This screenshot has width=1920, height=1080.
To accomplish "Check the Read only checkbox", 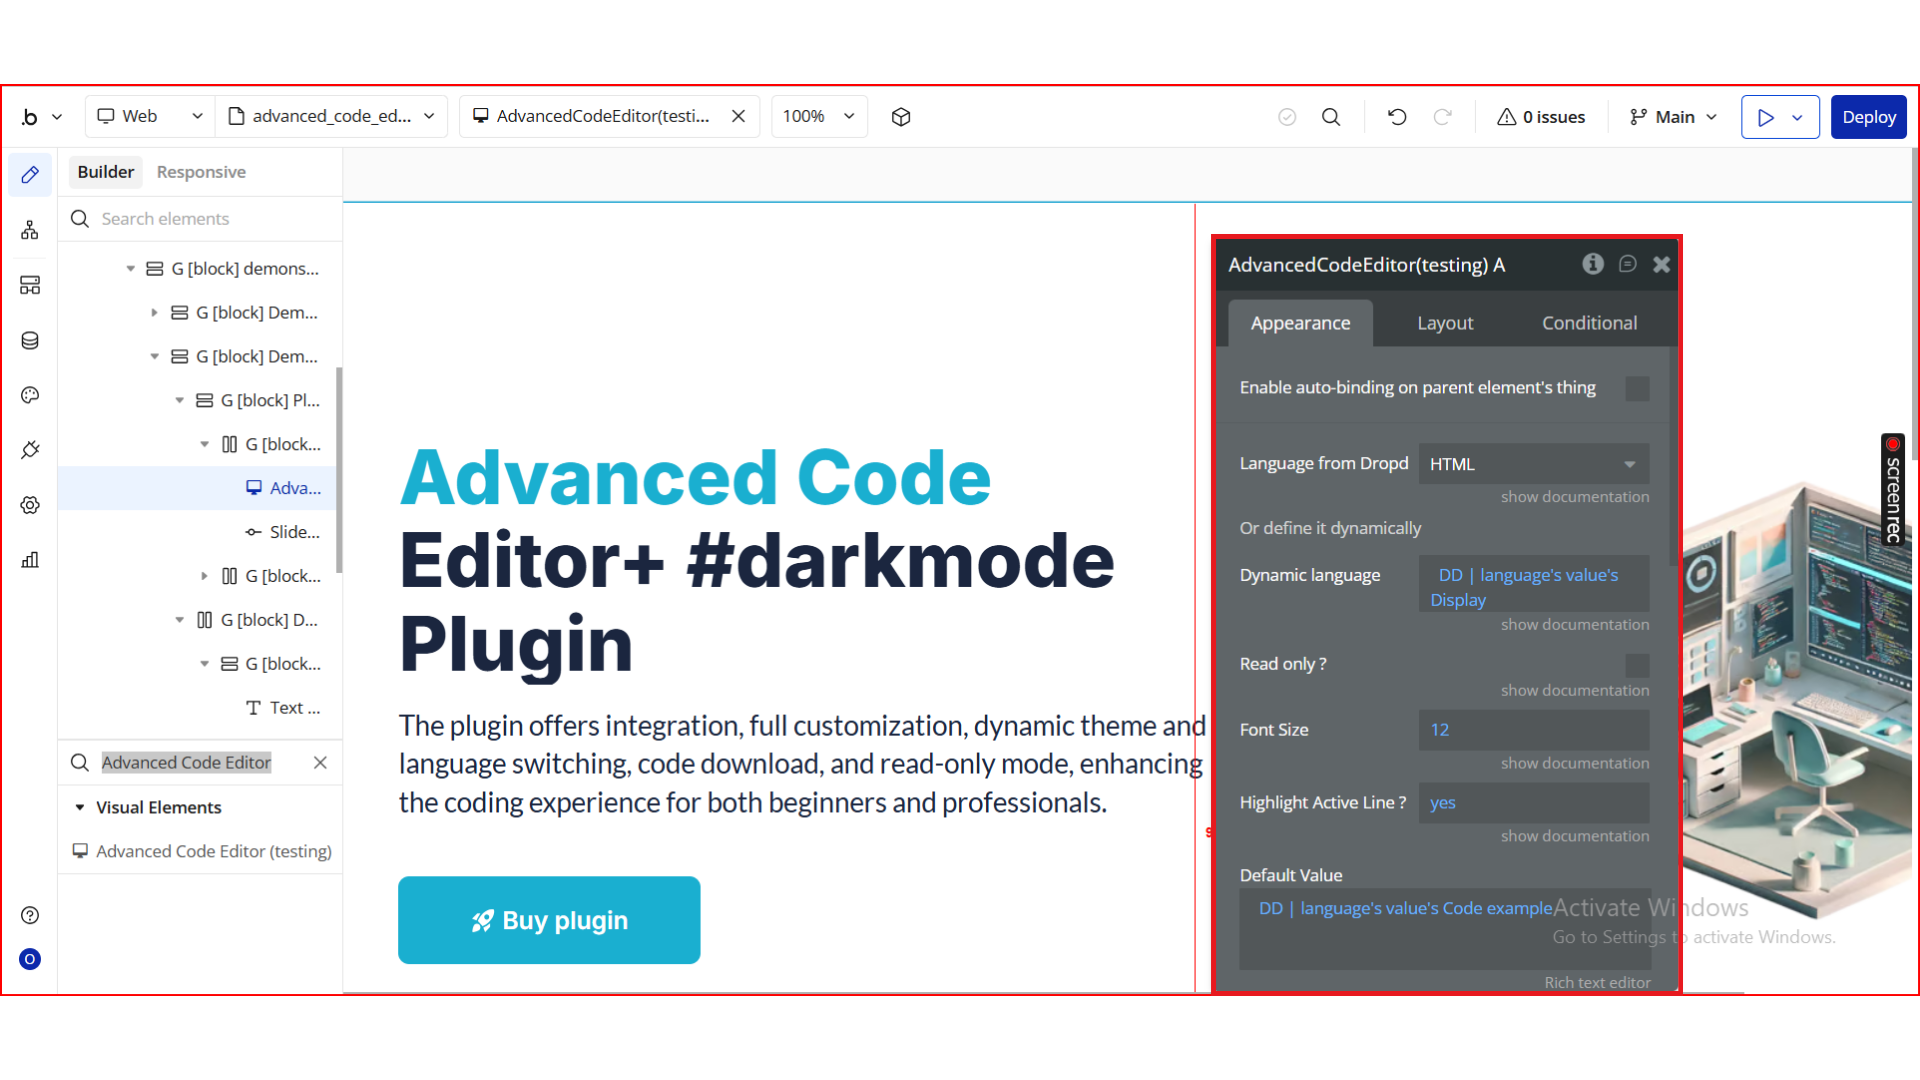I will (1637, 665).
